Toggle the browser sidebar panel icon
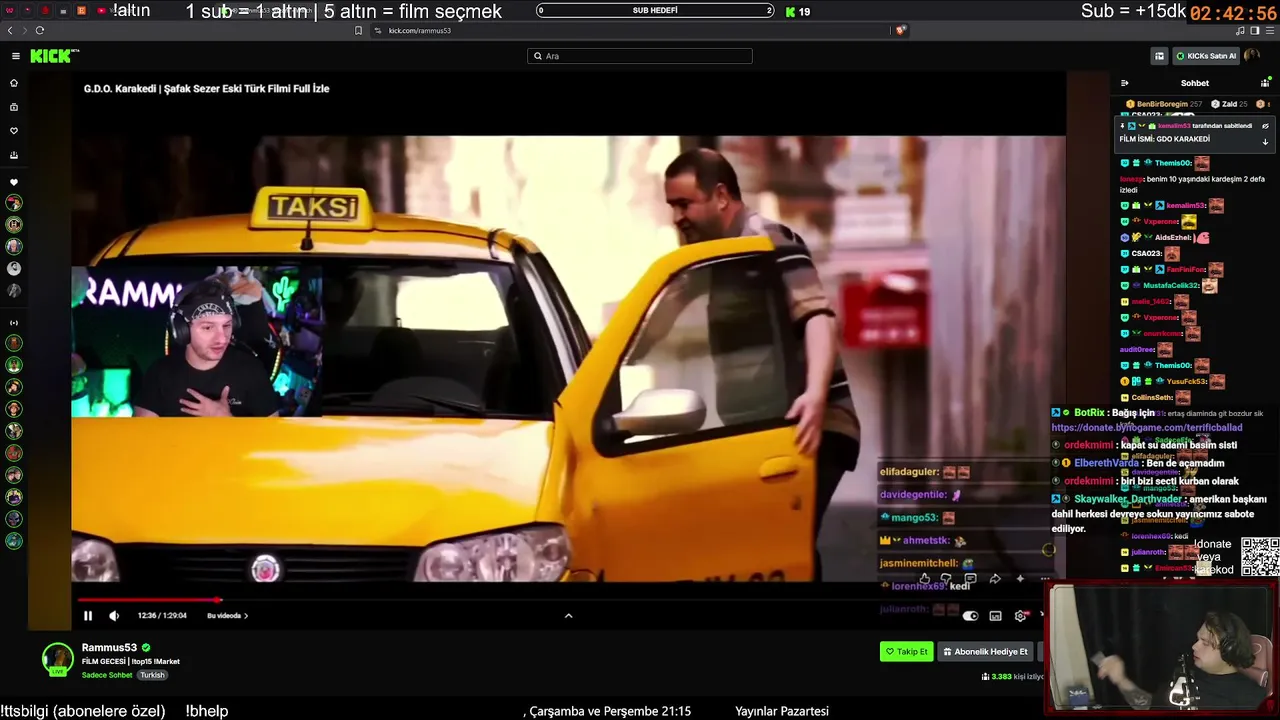This screenshot has width=1280, height=720. pos(1255,30)
